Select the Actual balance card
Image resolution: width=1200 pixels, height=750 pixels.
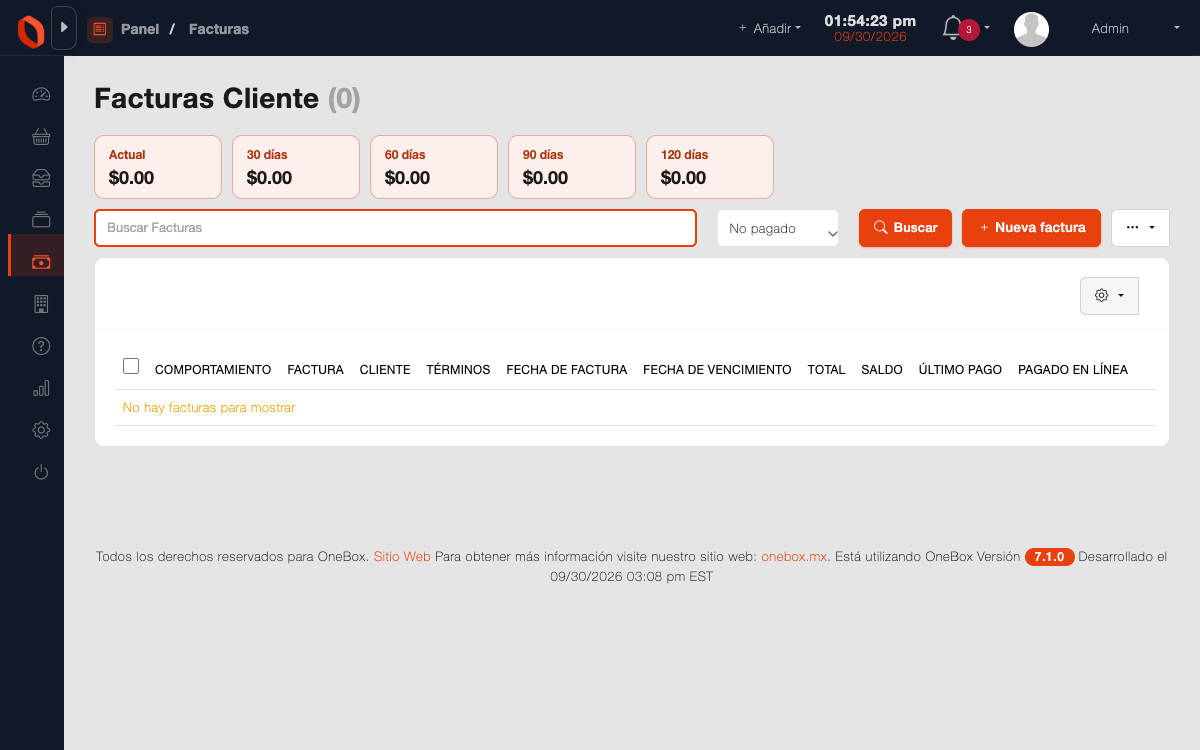pos(158,167)
